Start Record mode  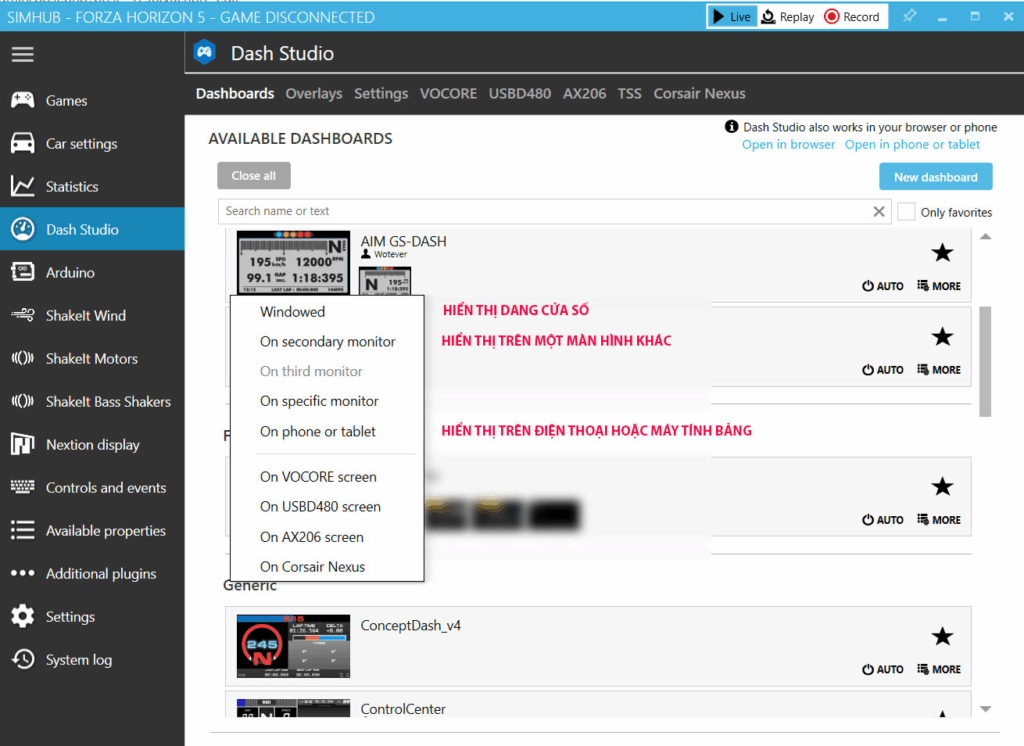[x=852, y=17]
